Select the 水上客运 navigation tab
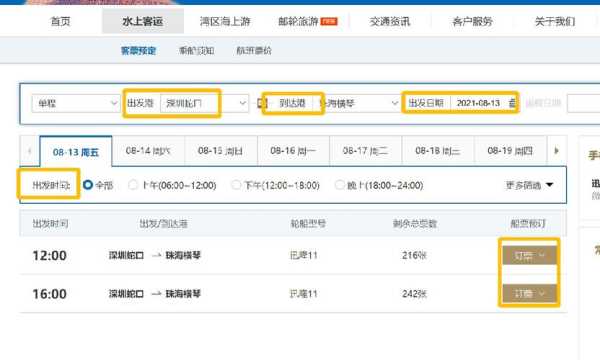Screen dimensions: 600x360 [x=143, y=21]
